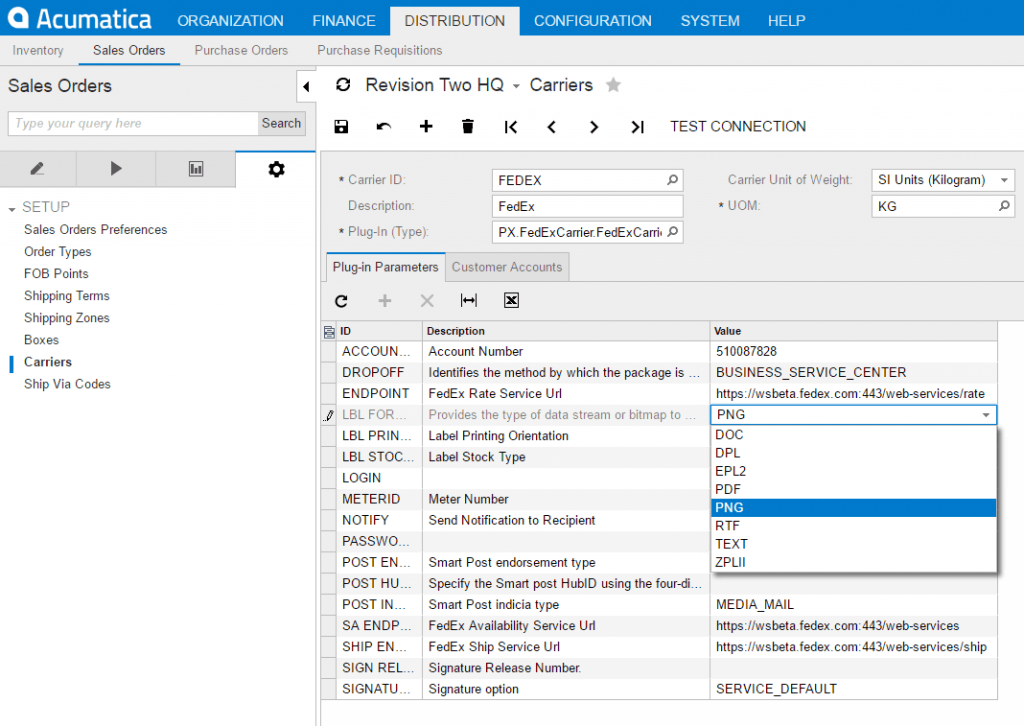Collapse the SETUP tree section

(x=12, y=209)
